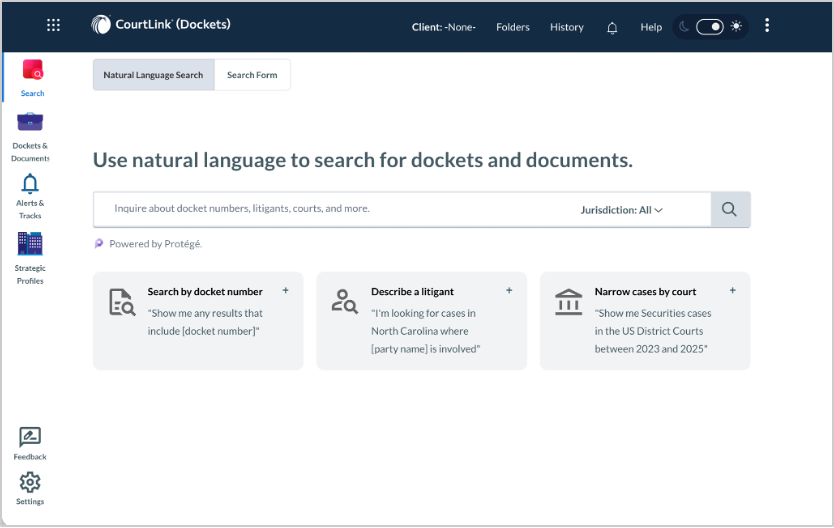Open Dockets & Documents briefcase icon

[x=30, y=123]
